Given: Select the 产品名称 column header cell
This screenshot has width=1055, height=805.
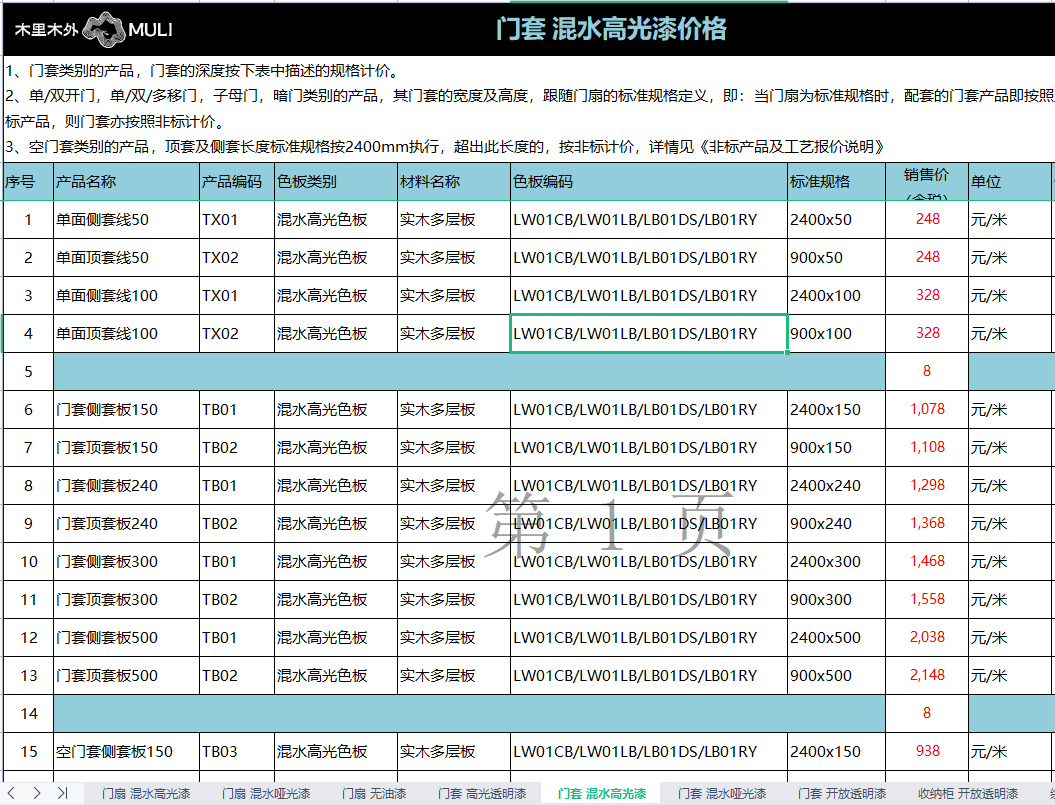Looking at the screenshot, I should coord(126,182).
